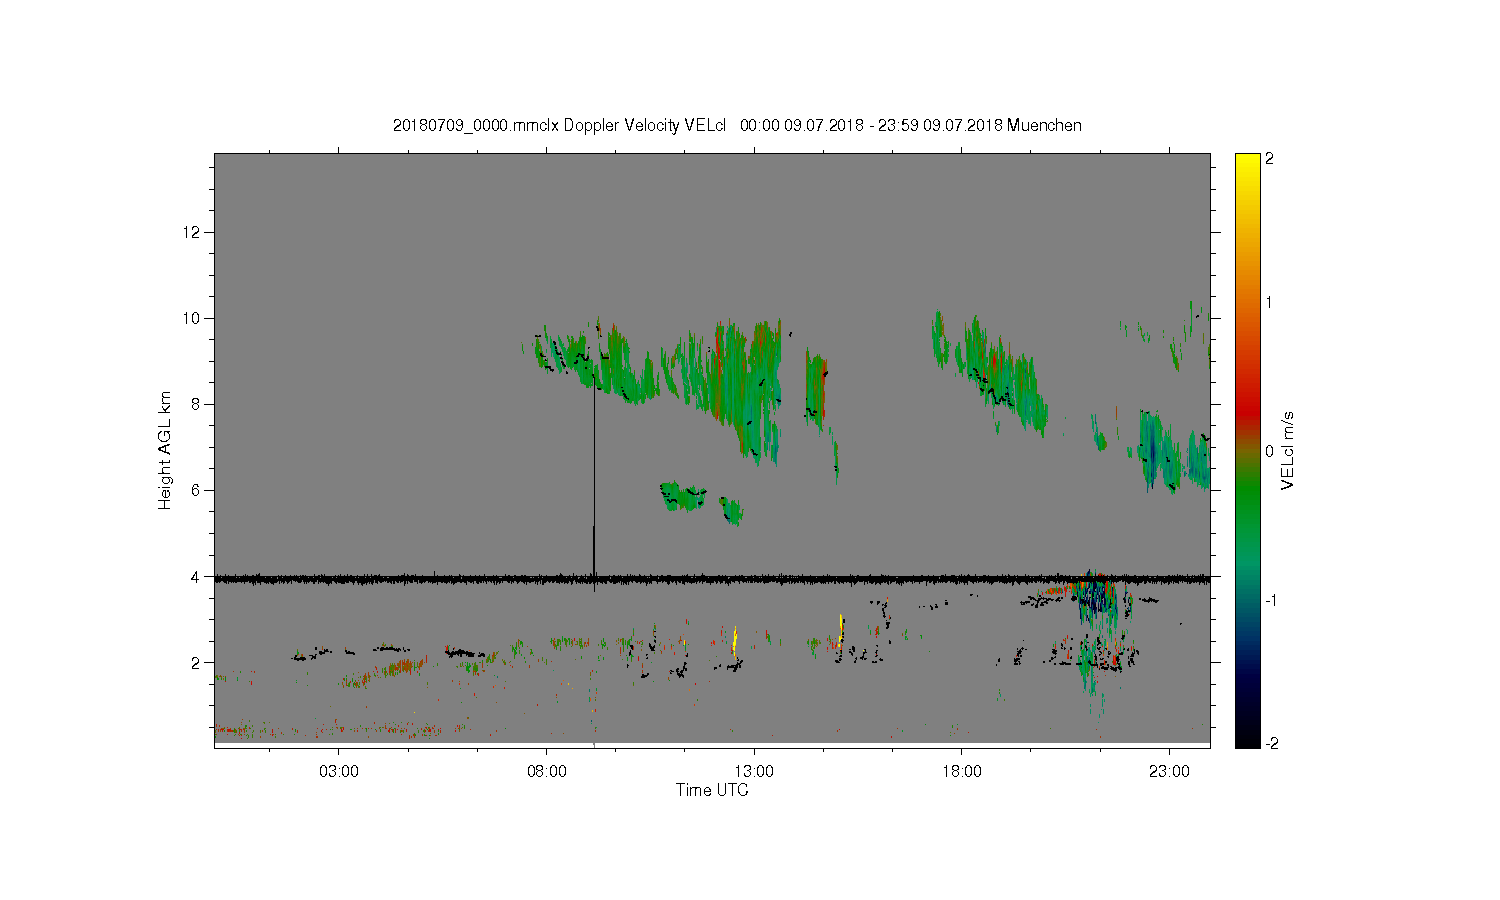Screen dimensions: 1500x900
Task: Click the "-2" colorbar tick label
Action: (1273, 743)
